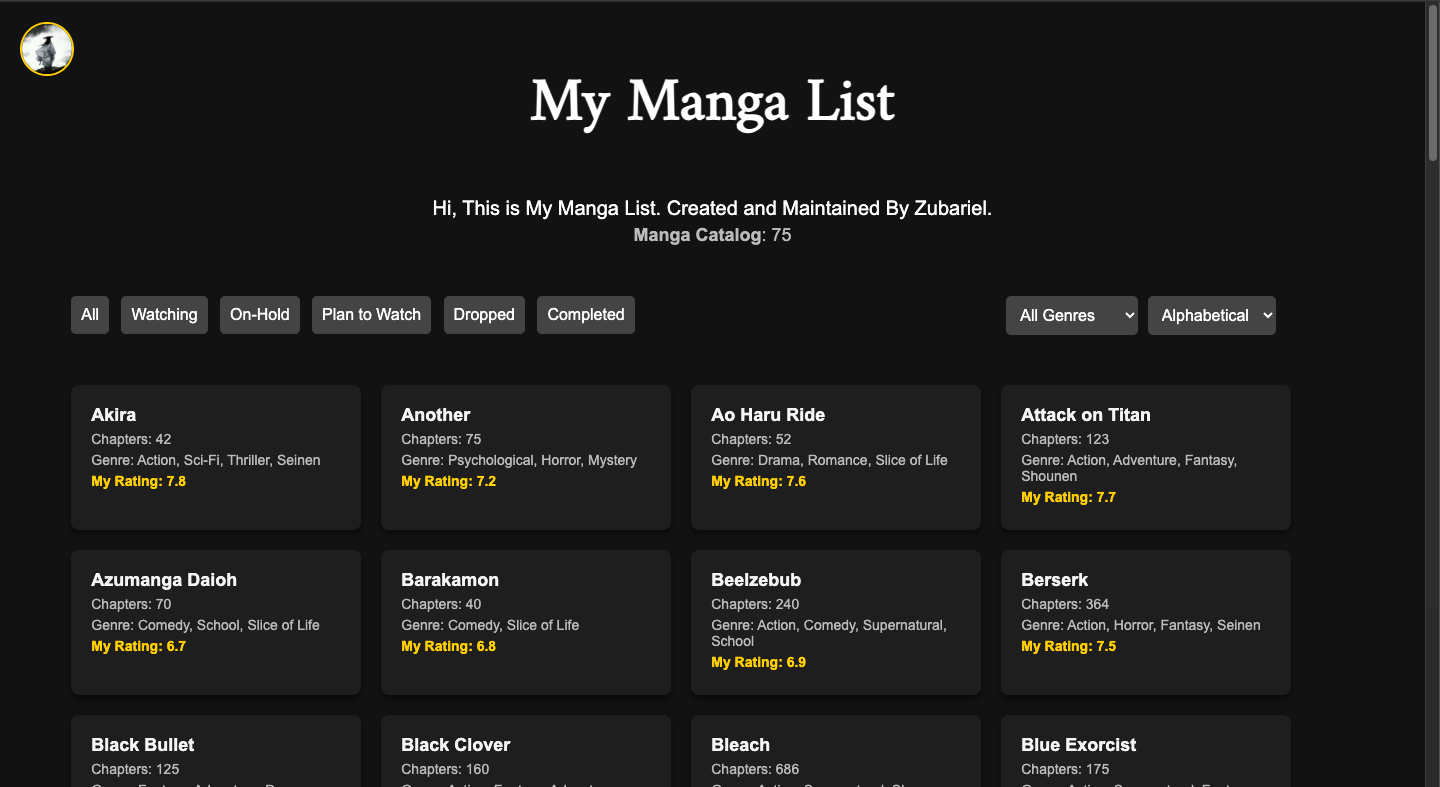Open the All Genres dropdown
The width and height of the screenshot is (1440, 787).
pos(1071,315)
